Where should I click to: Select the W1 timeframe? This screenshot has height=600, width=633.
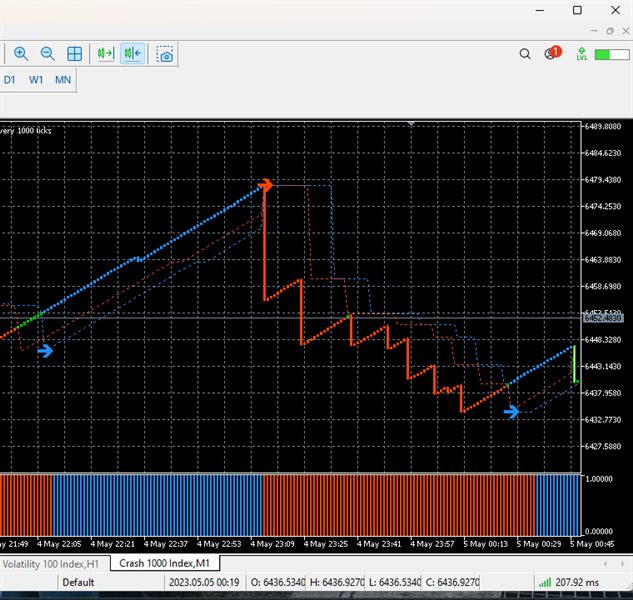click(x=36, y=80)
